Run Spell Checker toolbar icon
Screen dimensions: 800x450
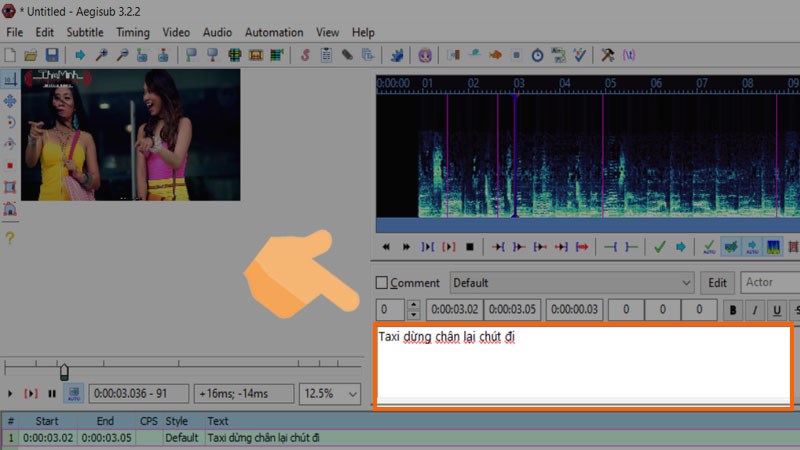580,55
